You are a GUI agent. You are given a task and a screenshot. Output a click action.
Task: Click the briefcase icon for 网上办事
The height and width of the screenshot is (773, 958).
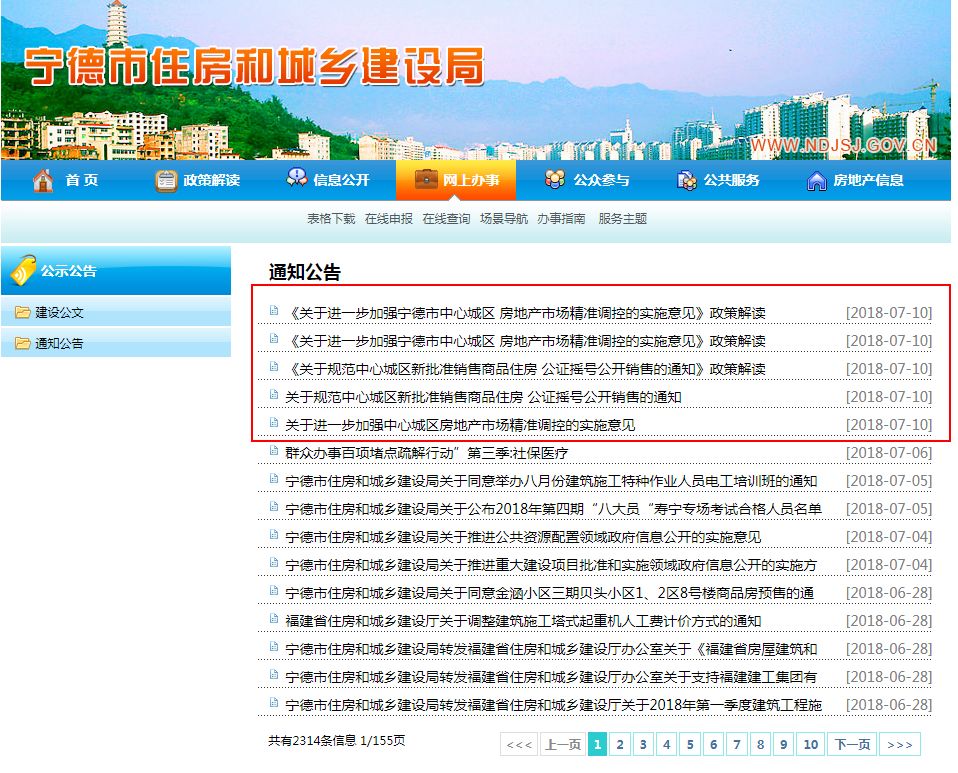[x=426, y=180]
